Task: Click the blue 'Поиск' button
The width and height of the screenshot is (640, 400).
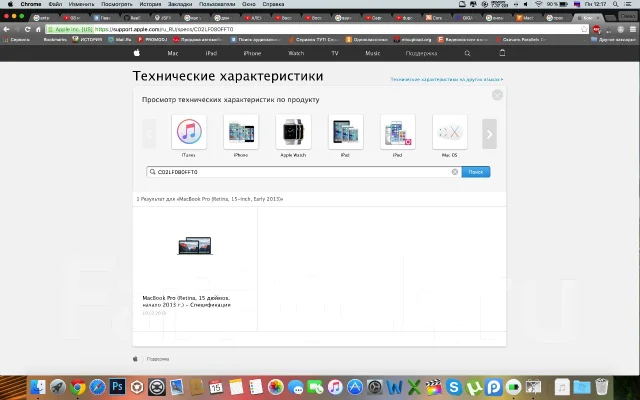Action: [x=476, y=172]
